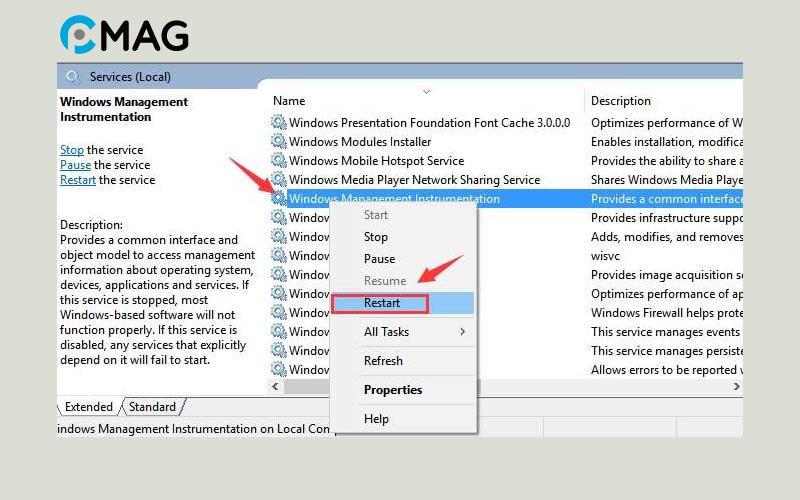
Task: Click the horizontal scrollbar left arrow
Action: pyautogui.click(x=276, y=386)
